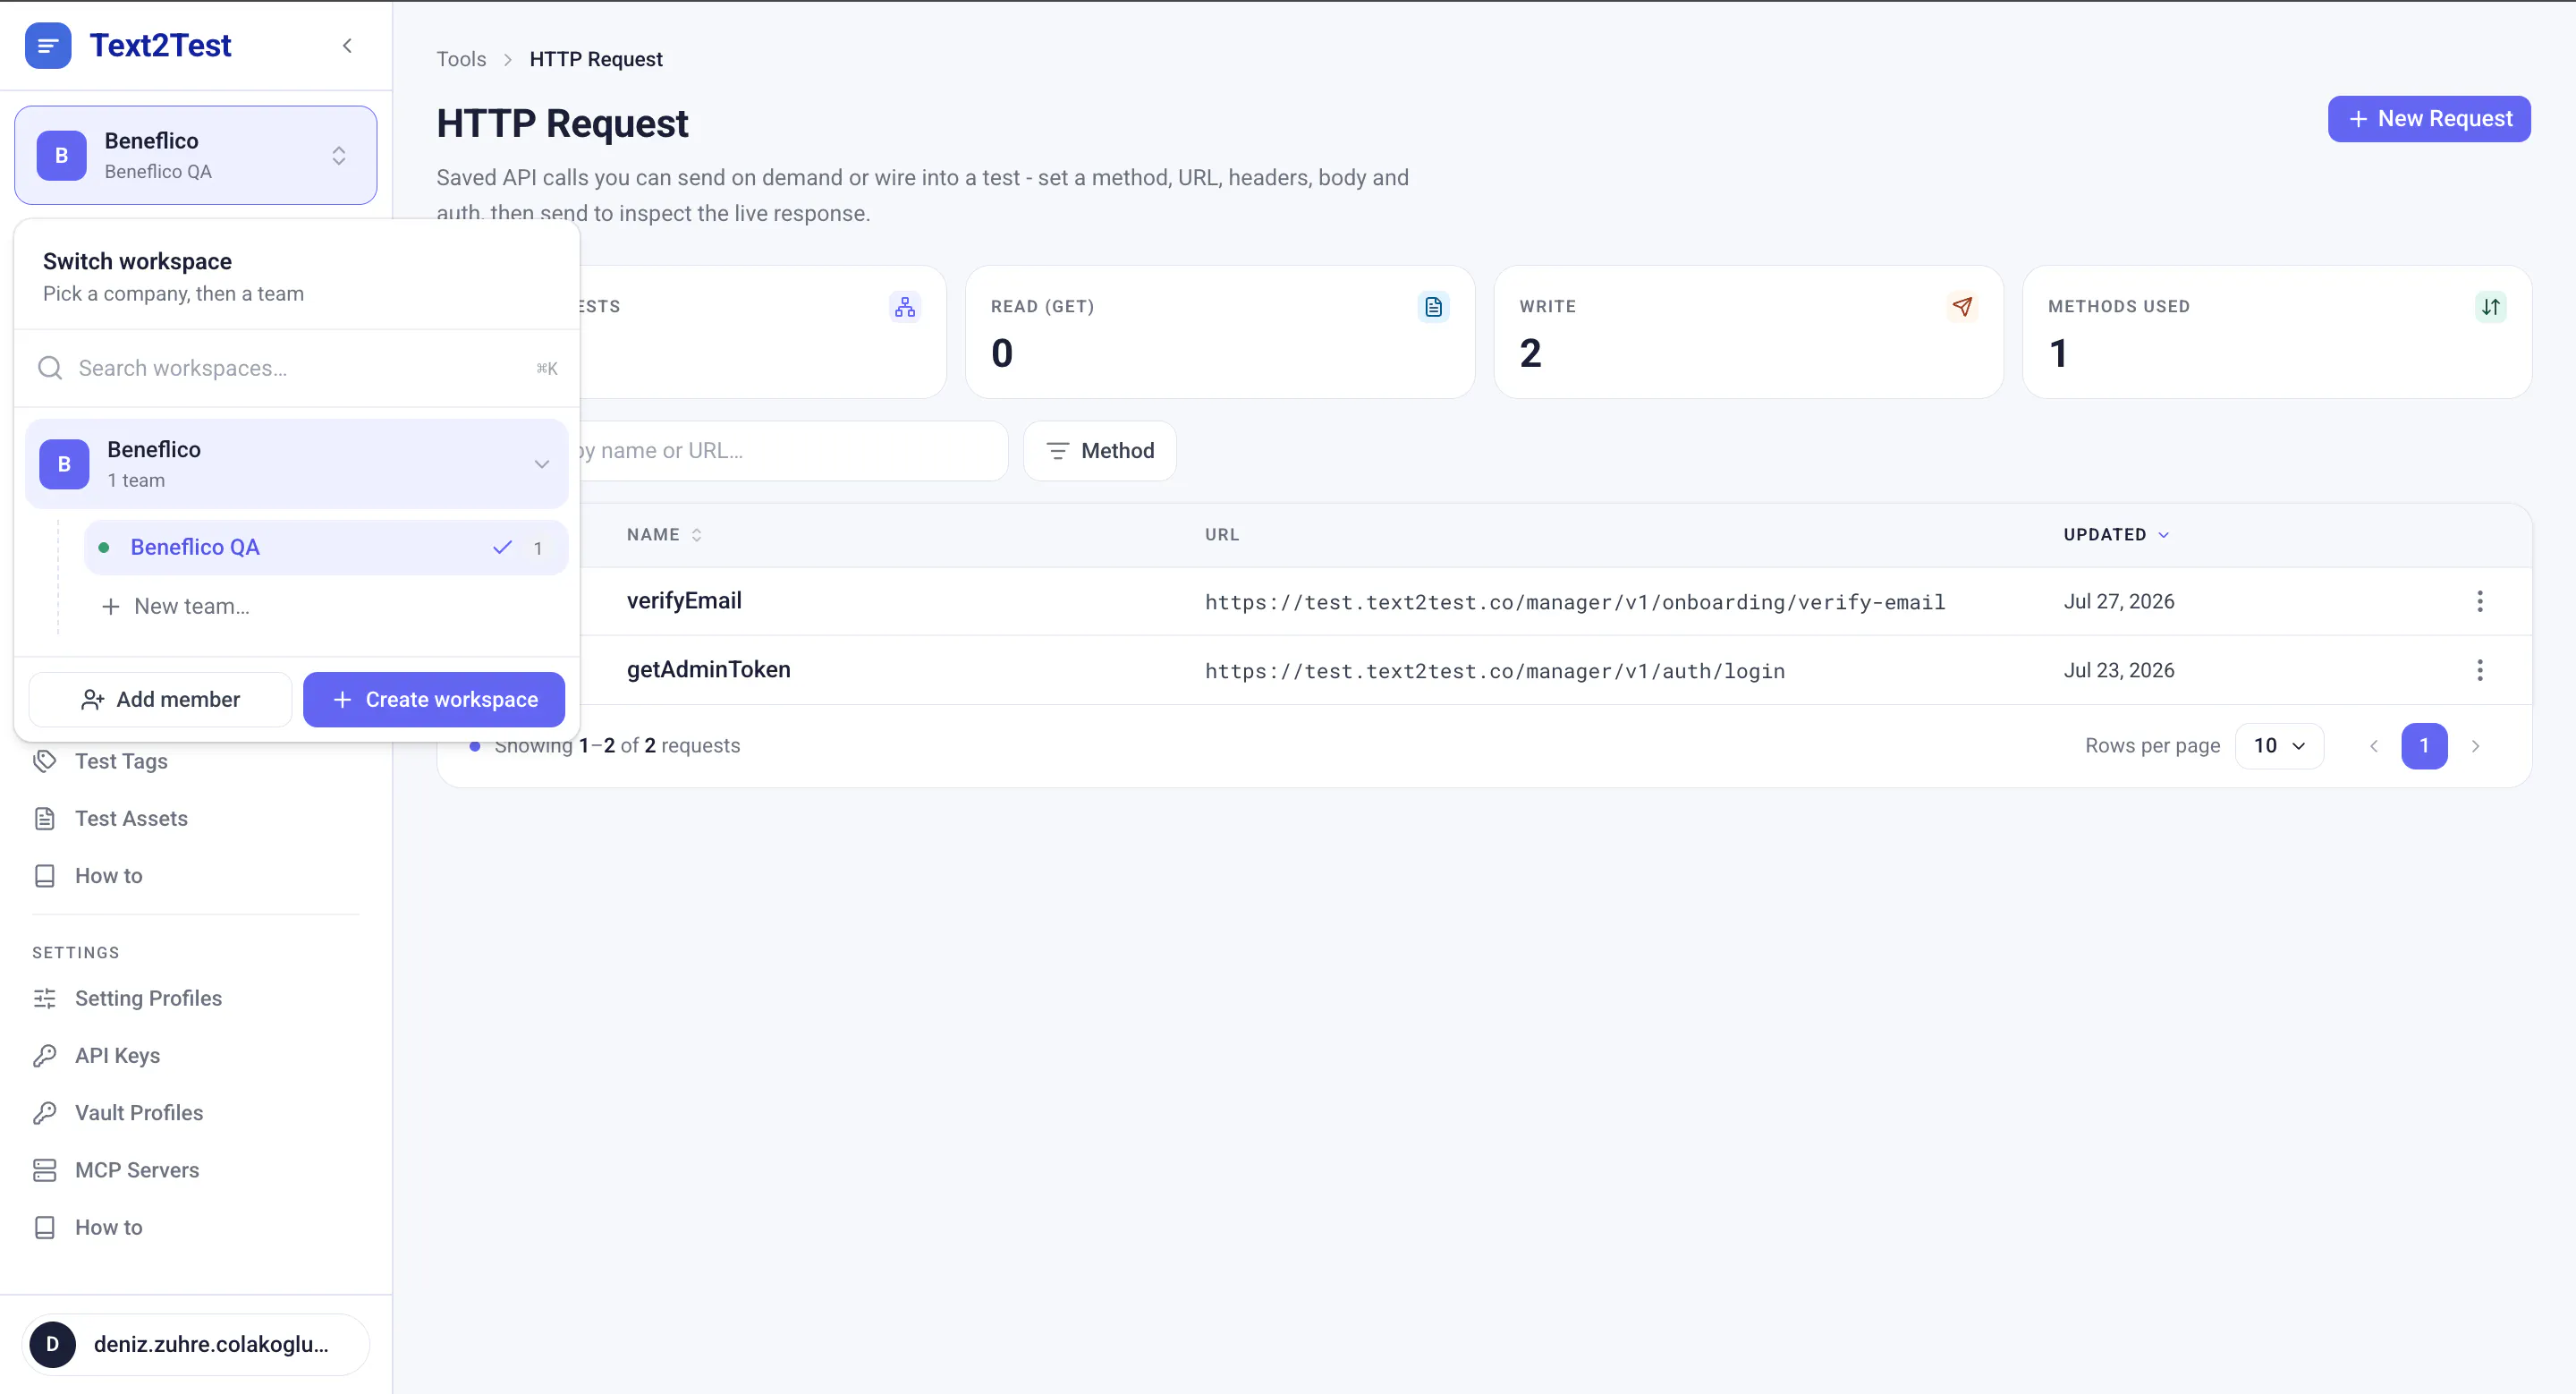This screenshot has width=2576, height=1394.
Task: Click the requests network icon in stats card
Action: pos(905,307)
